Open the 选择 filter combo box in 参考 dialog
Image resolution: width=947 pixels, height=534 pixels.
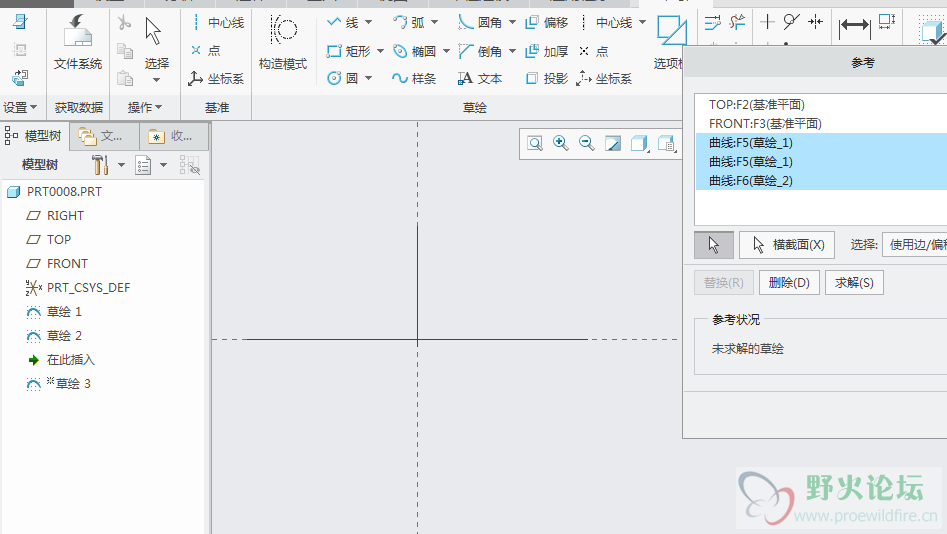914,245
